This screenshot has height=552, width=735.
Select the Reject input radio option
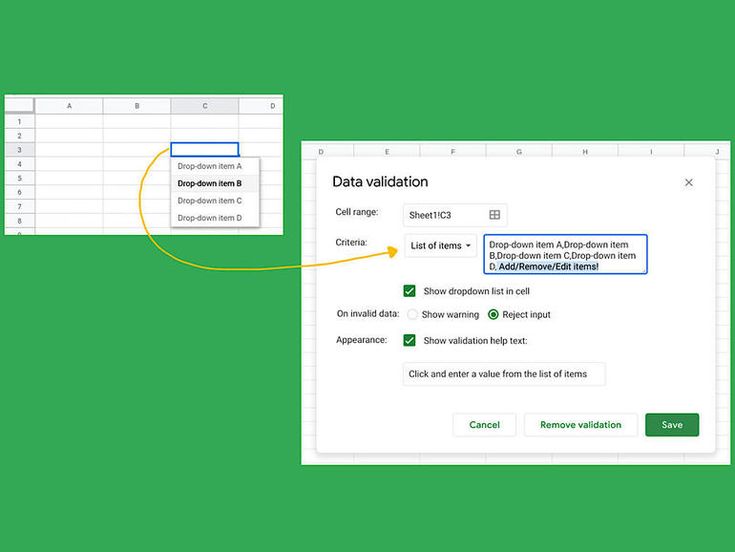[x=493, y=314]
